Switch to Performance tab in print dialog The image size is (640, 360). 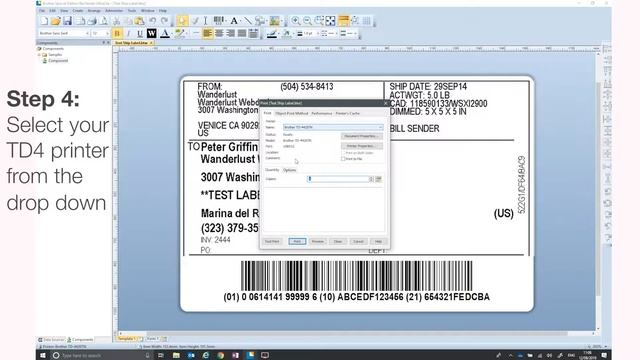[322, 113]
